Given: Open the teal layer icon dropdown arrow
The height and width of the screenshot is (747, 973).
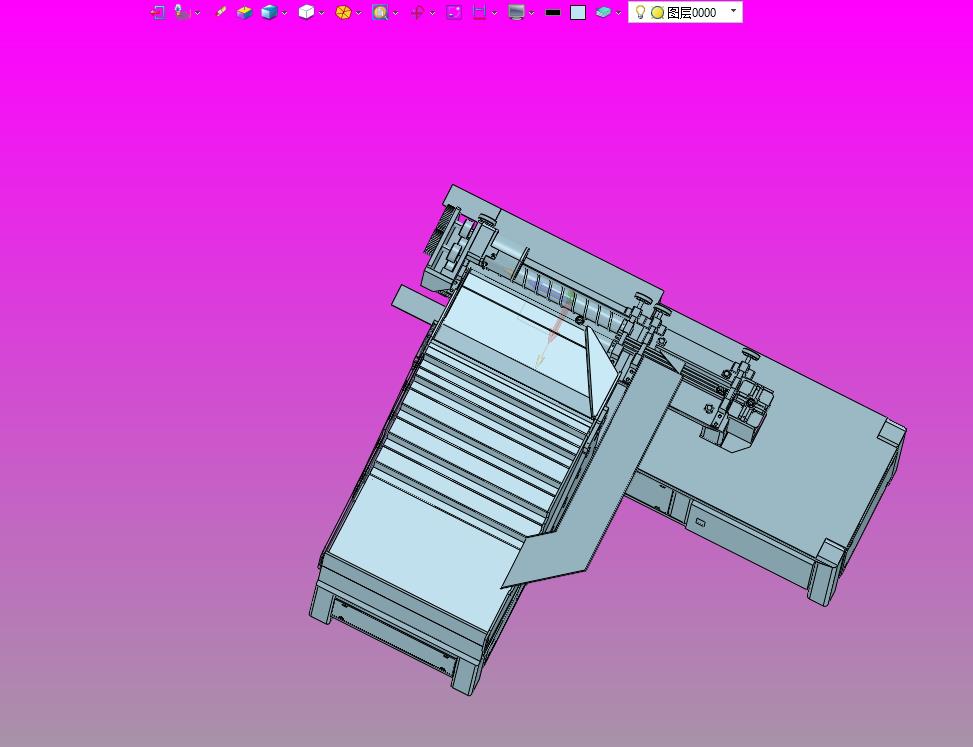Looking at the screenshot, I should pyautogui.click(x=619, y=12).
